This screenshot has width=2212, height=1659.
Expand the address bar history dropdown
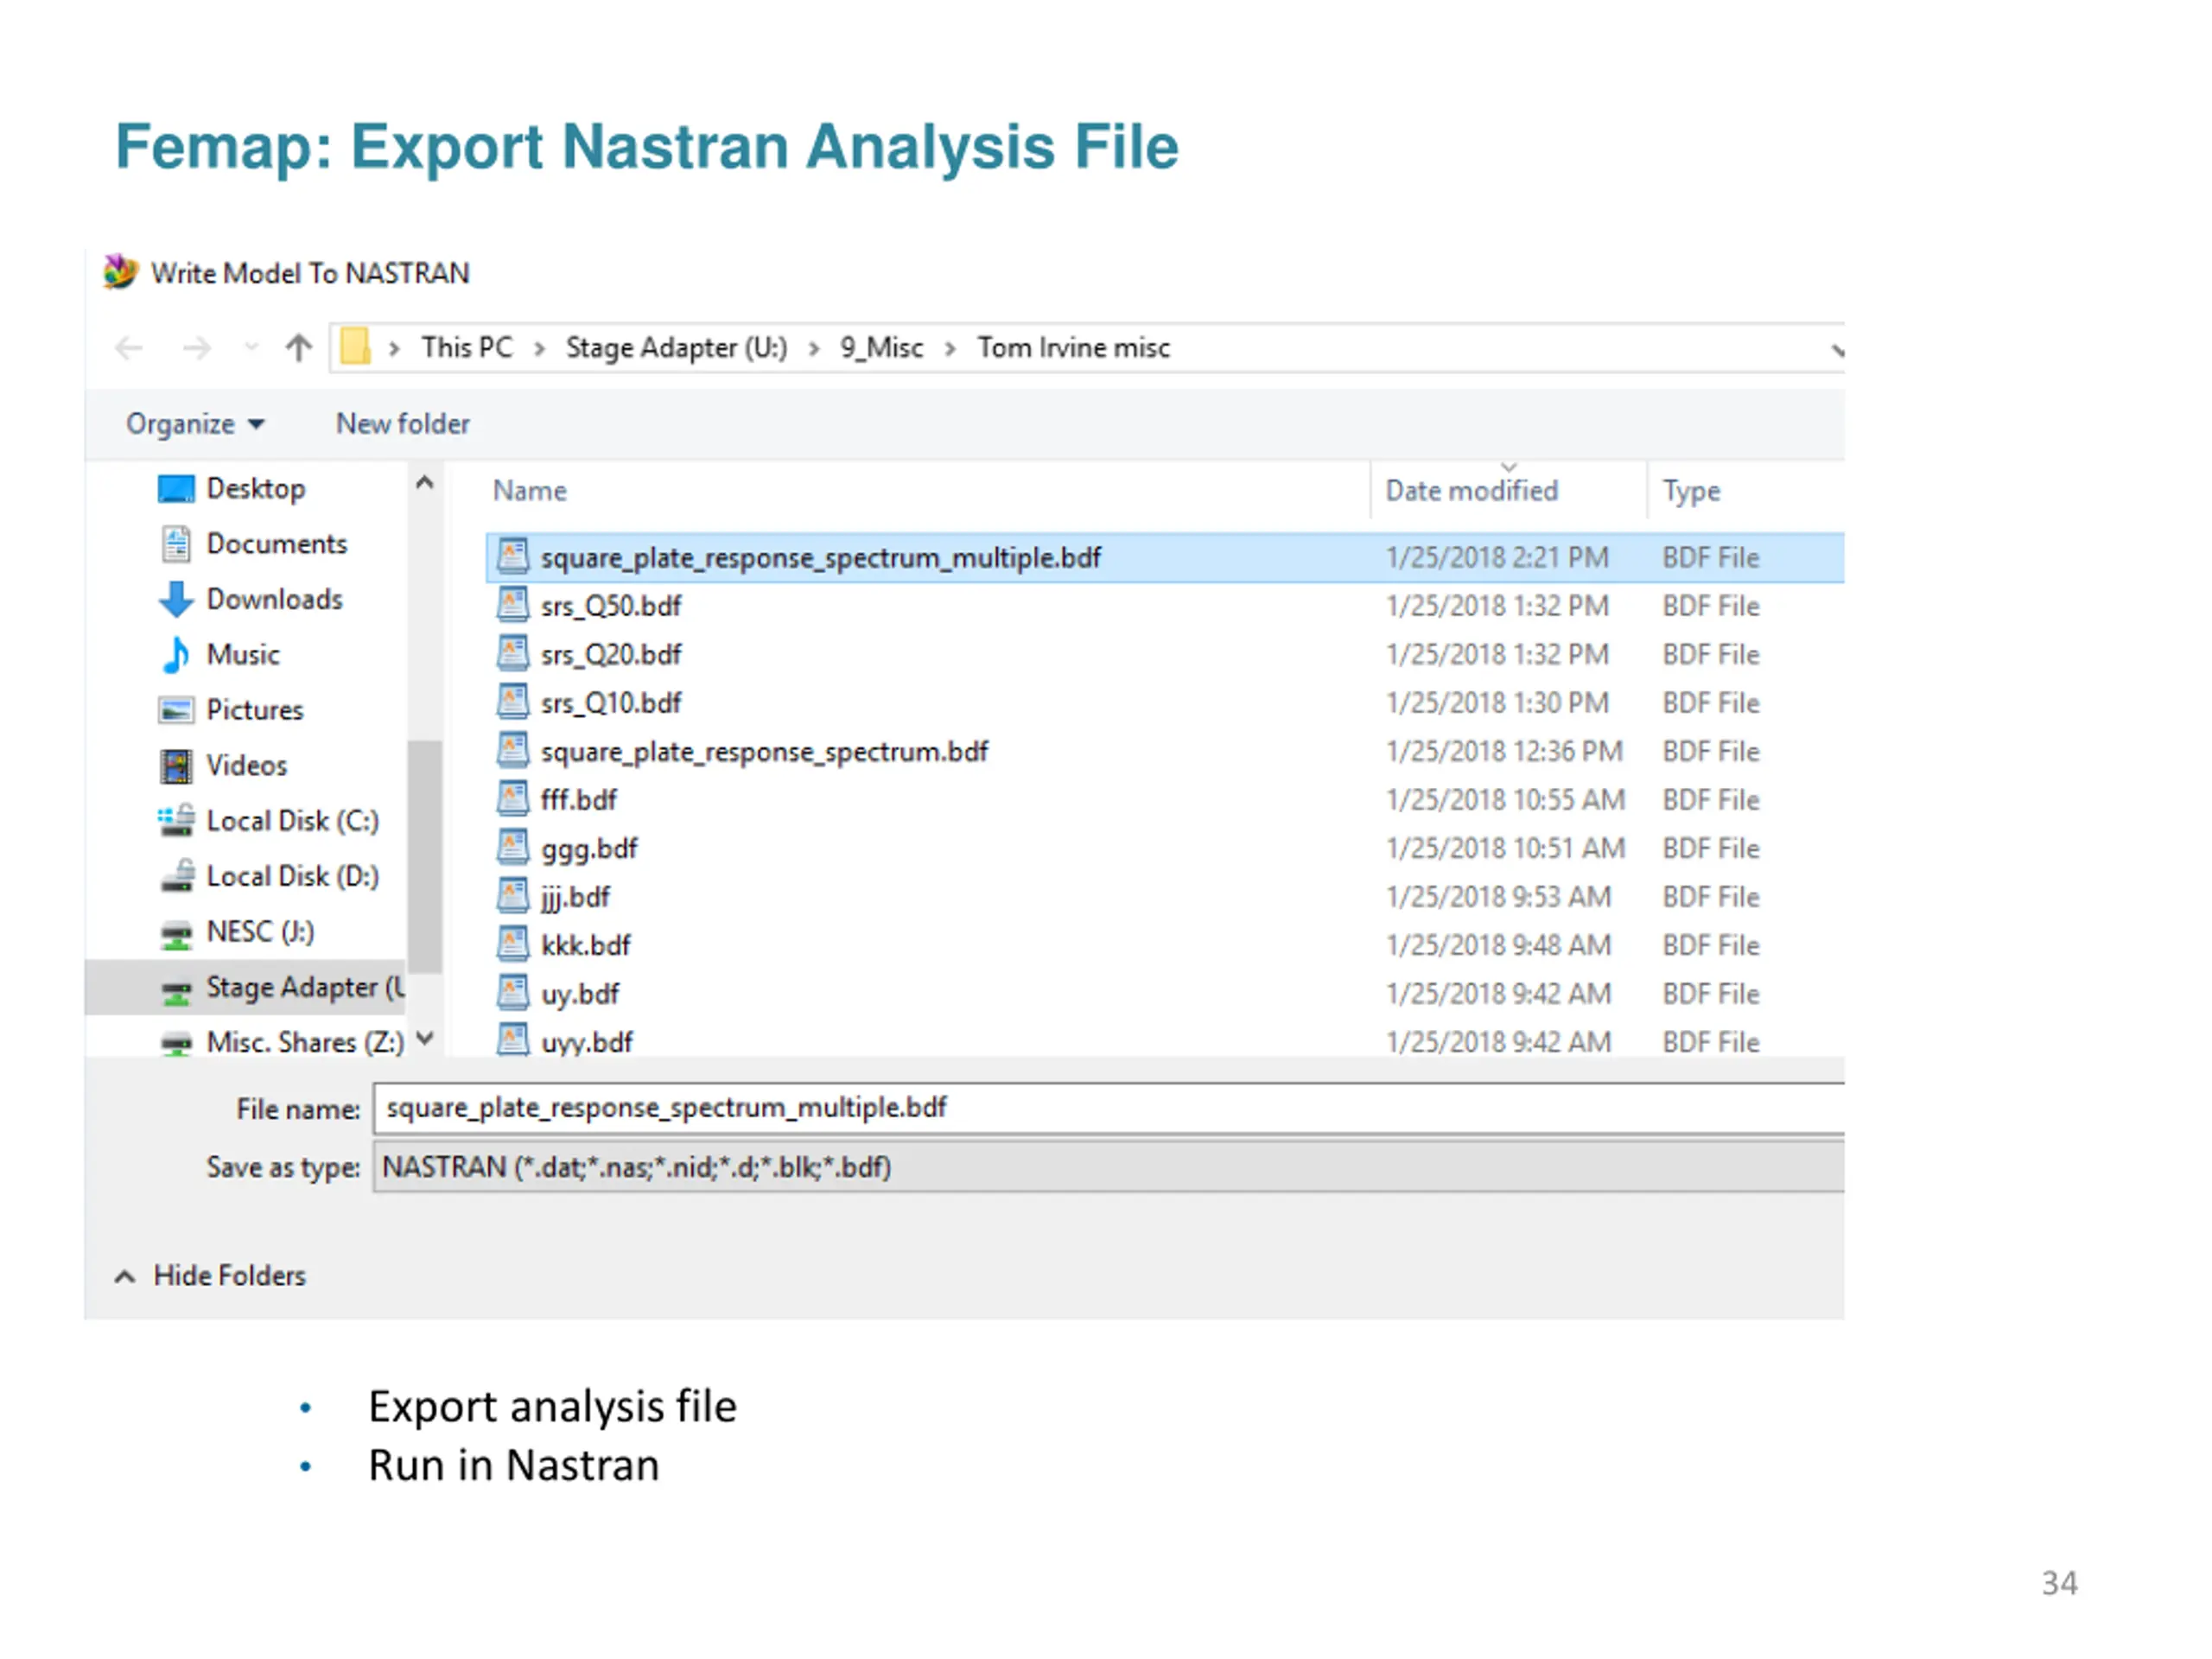click(1836, 349)
